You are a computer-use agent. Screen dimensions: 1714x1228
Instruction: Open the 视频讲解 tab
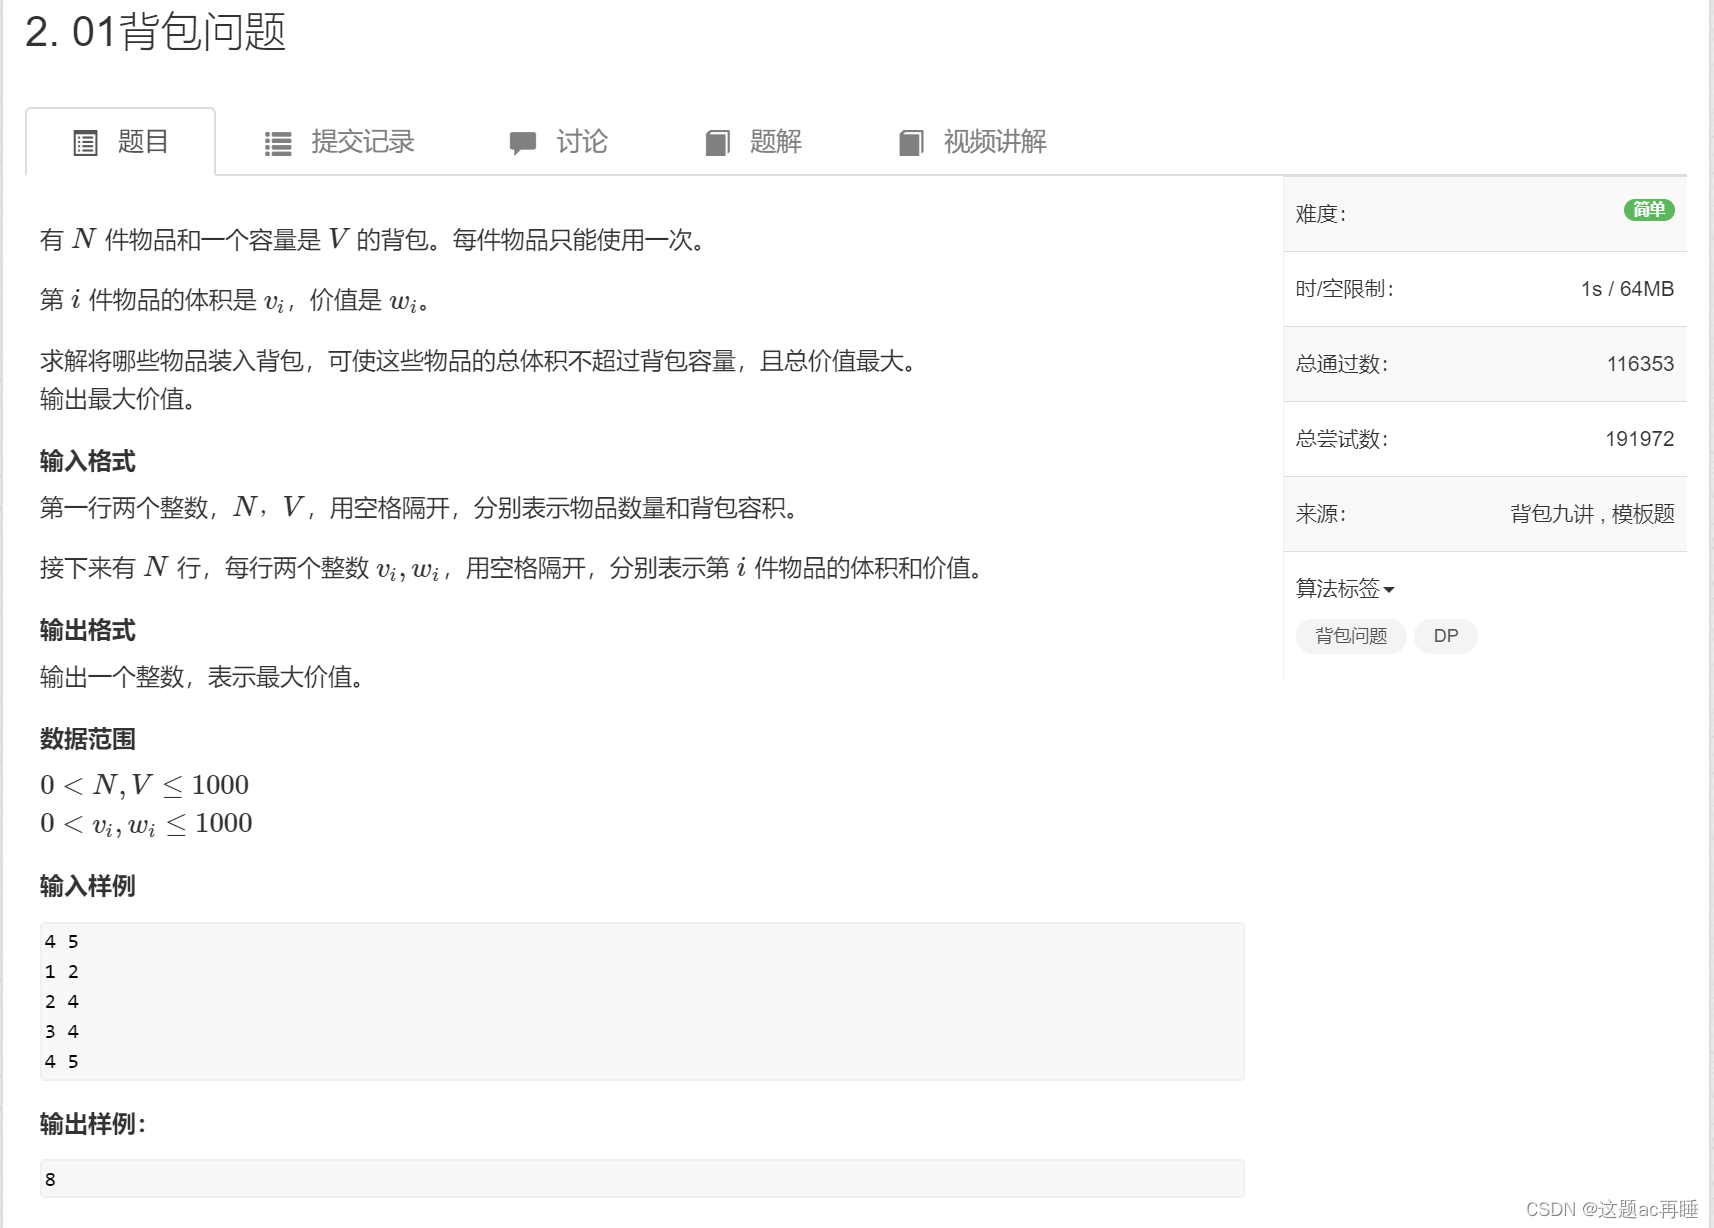(995, 142)
